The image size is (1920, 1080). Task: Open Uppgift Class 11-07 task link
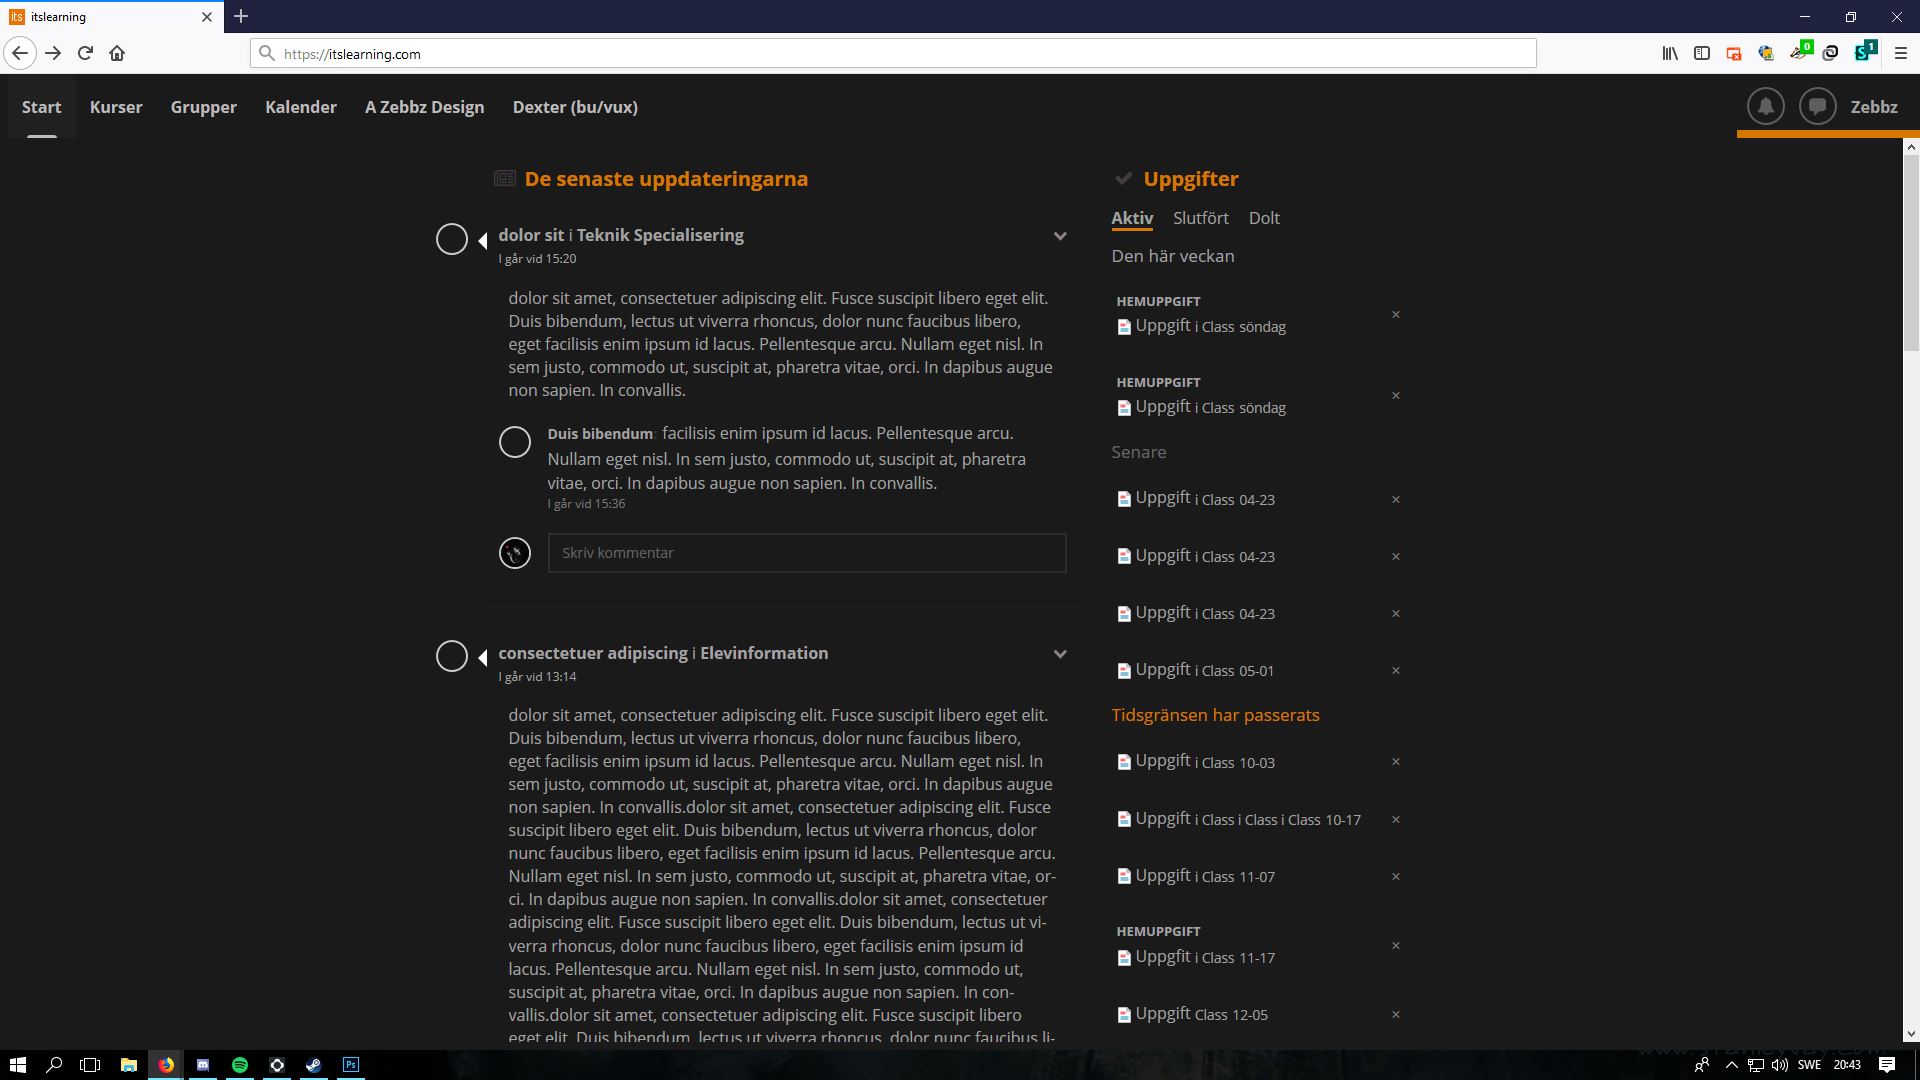[x=1163, y=875]
